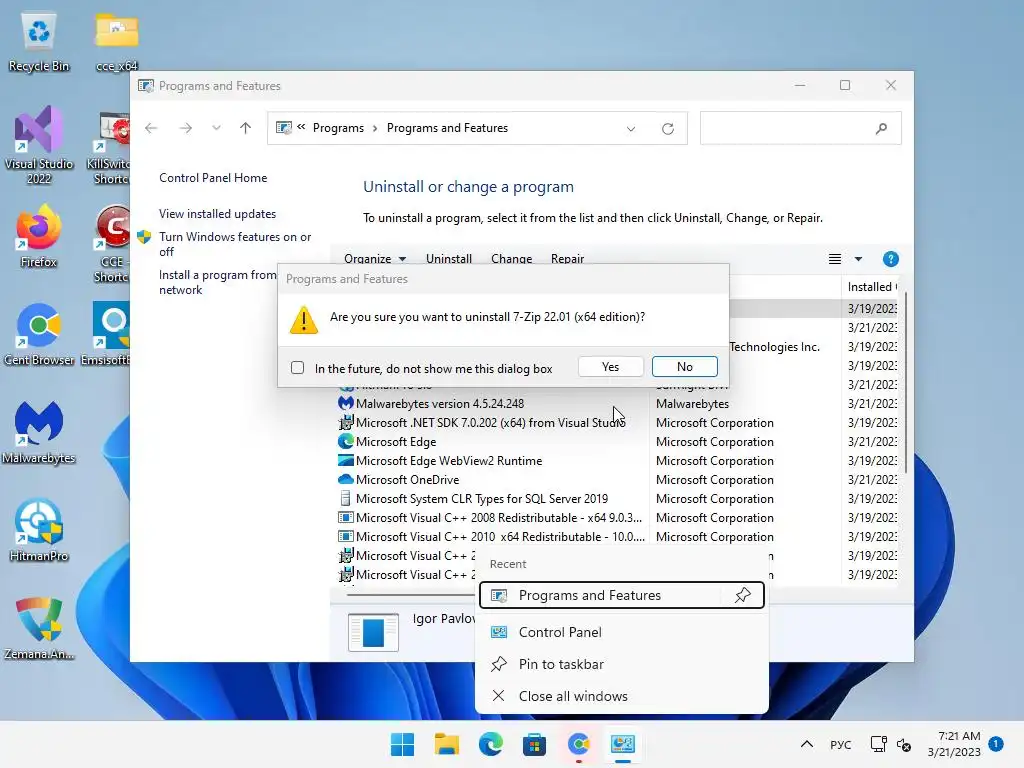Image resolution: width=1024 pixels, height=768 pixels.
Task: Check 'do not show me this dialog box'
Action: pos(298,368)
